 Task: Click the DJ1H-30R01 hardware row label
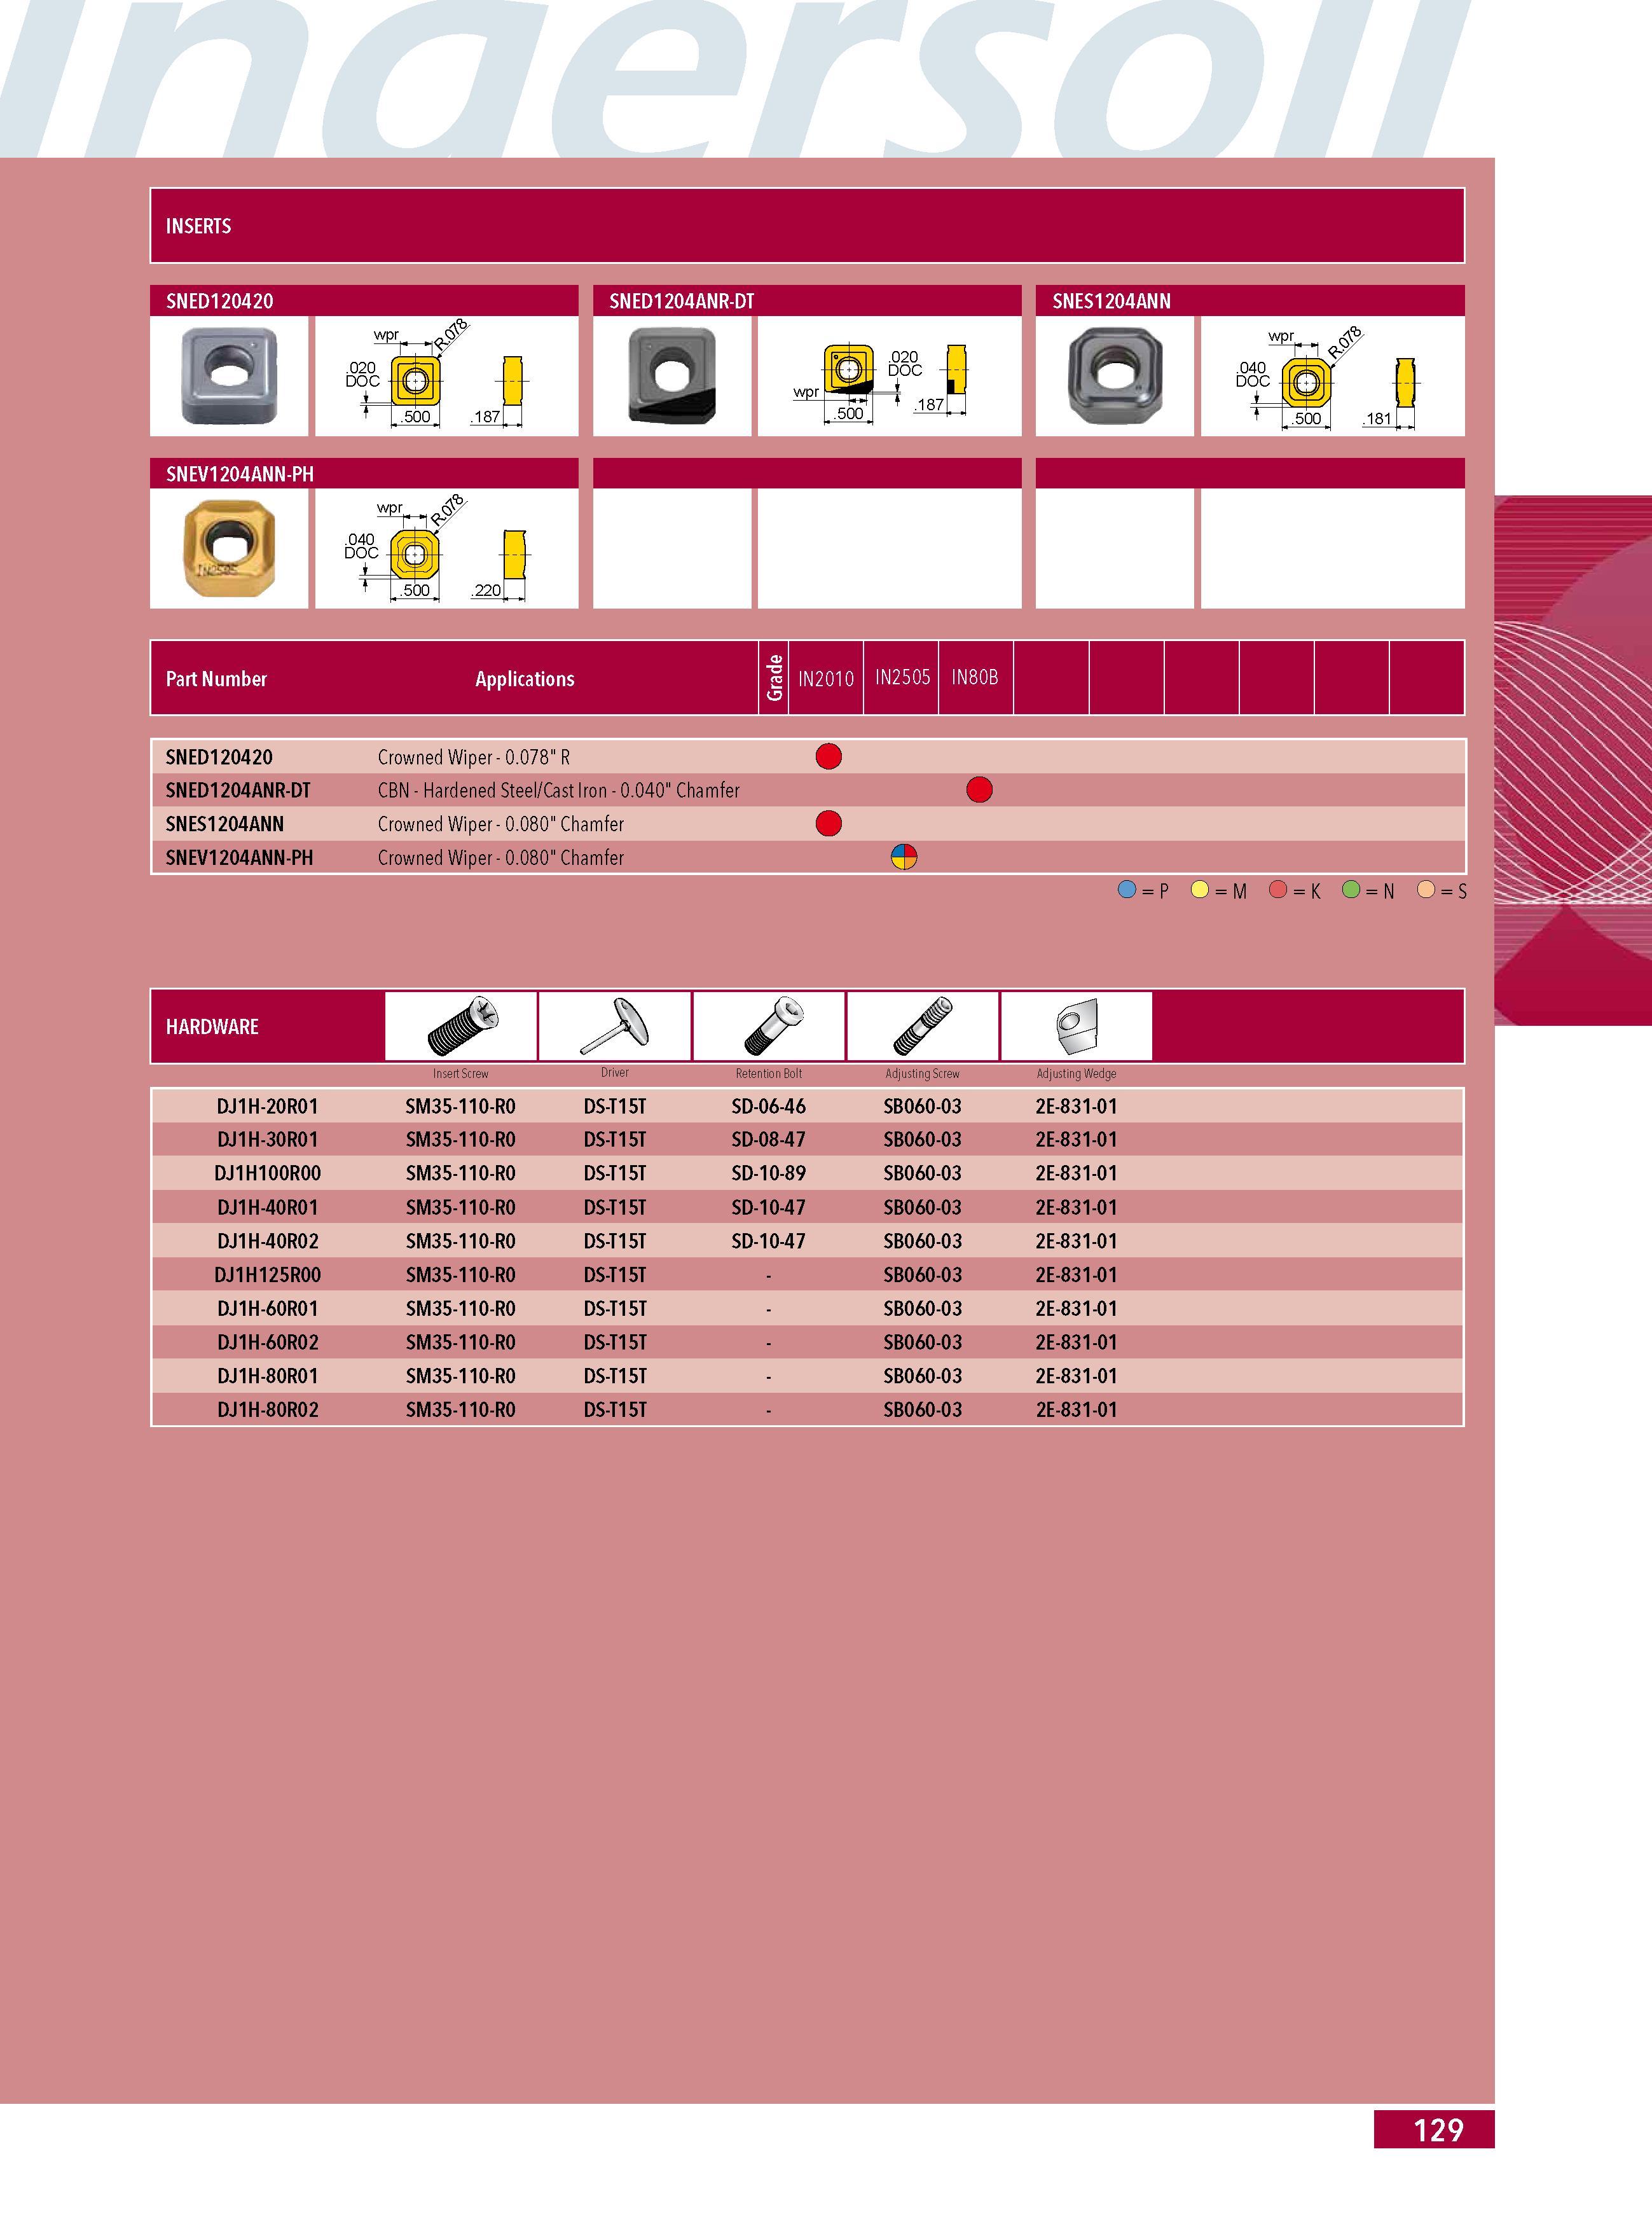pos(267,1140)
